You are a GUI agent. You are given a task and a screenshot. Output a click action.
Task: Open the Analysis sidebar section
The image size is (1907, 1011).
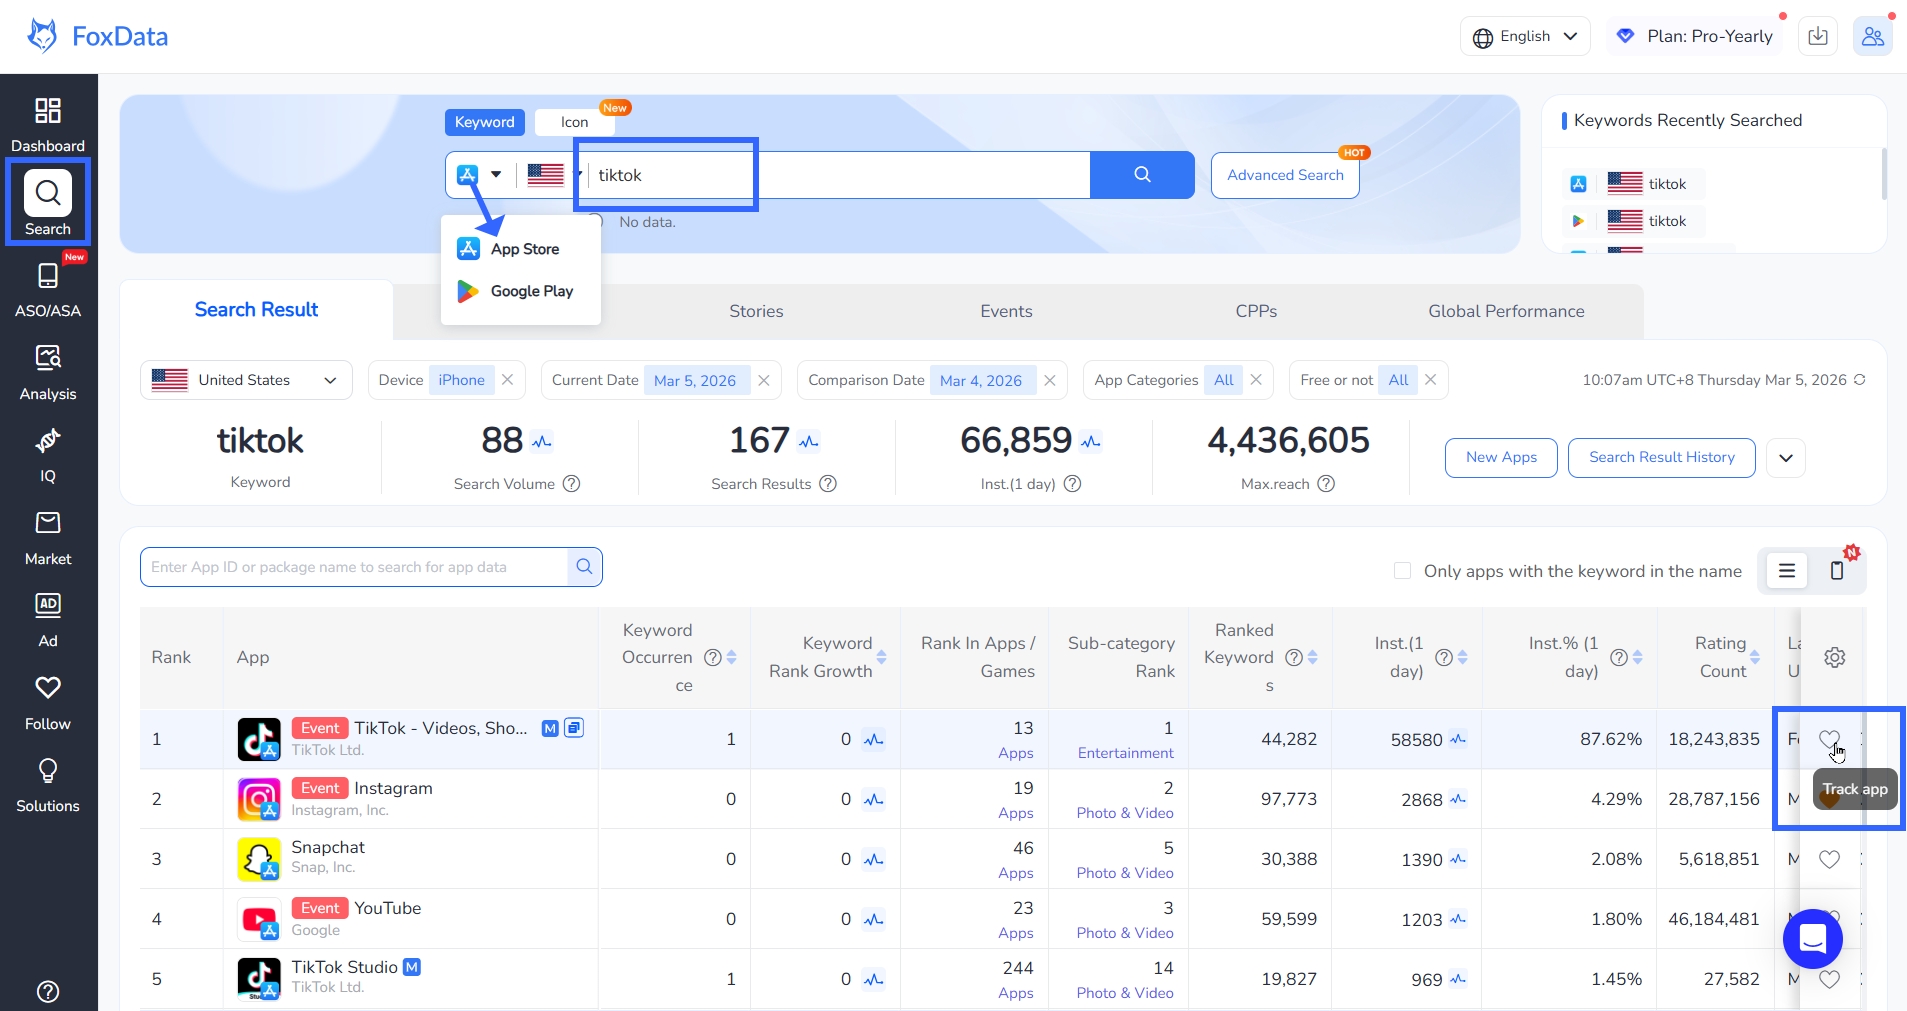point(48,371)
